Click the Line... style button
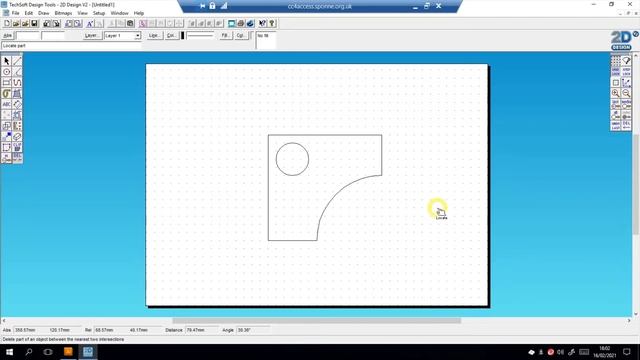Image resolution: width=640 pixels, height=360 pixels. [x=154, y=36]
